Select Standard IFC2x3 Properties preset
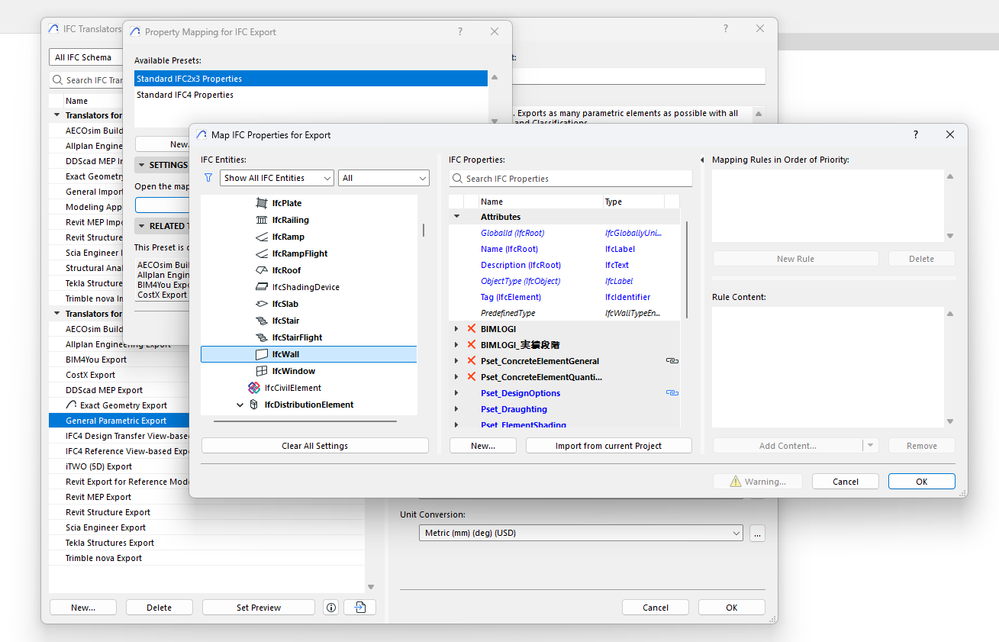The image size is (999, 642). click(x=310, y=78)
